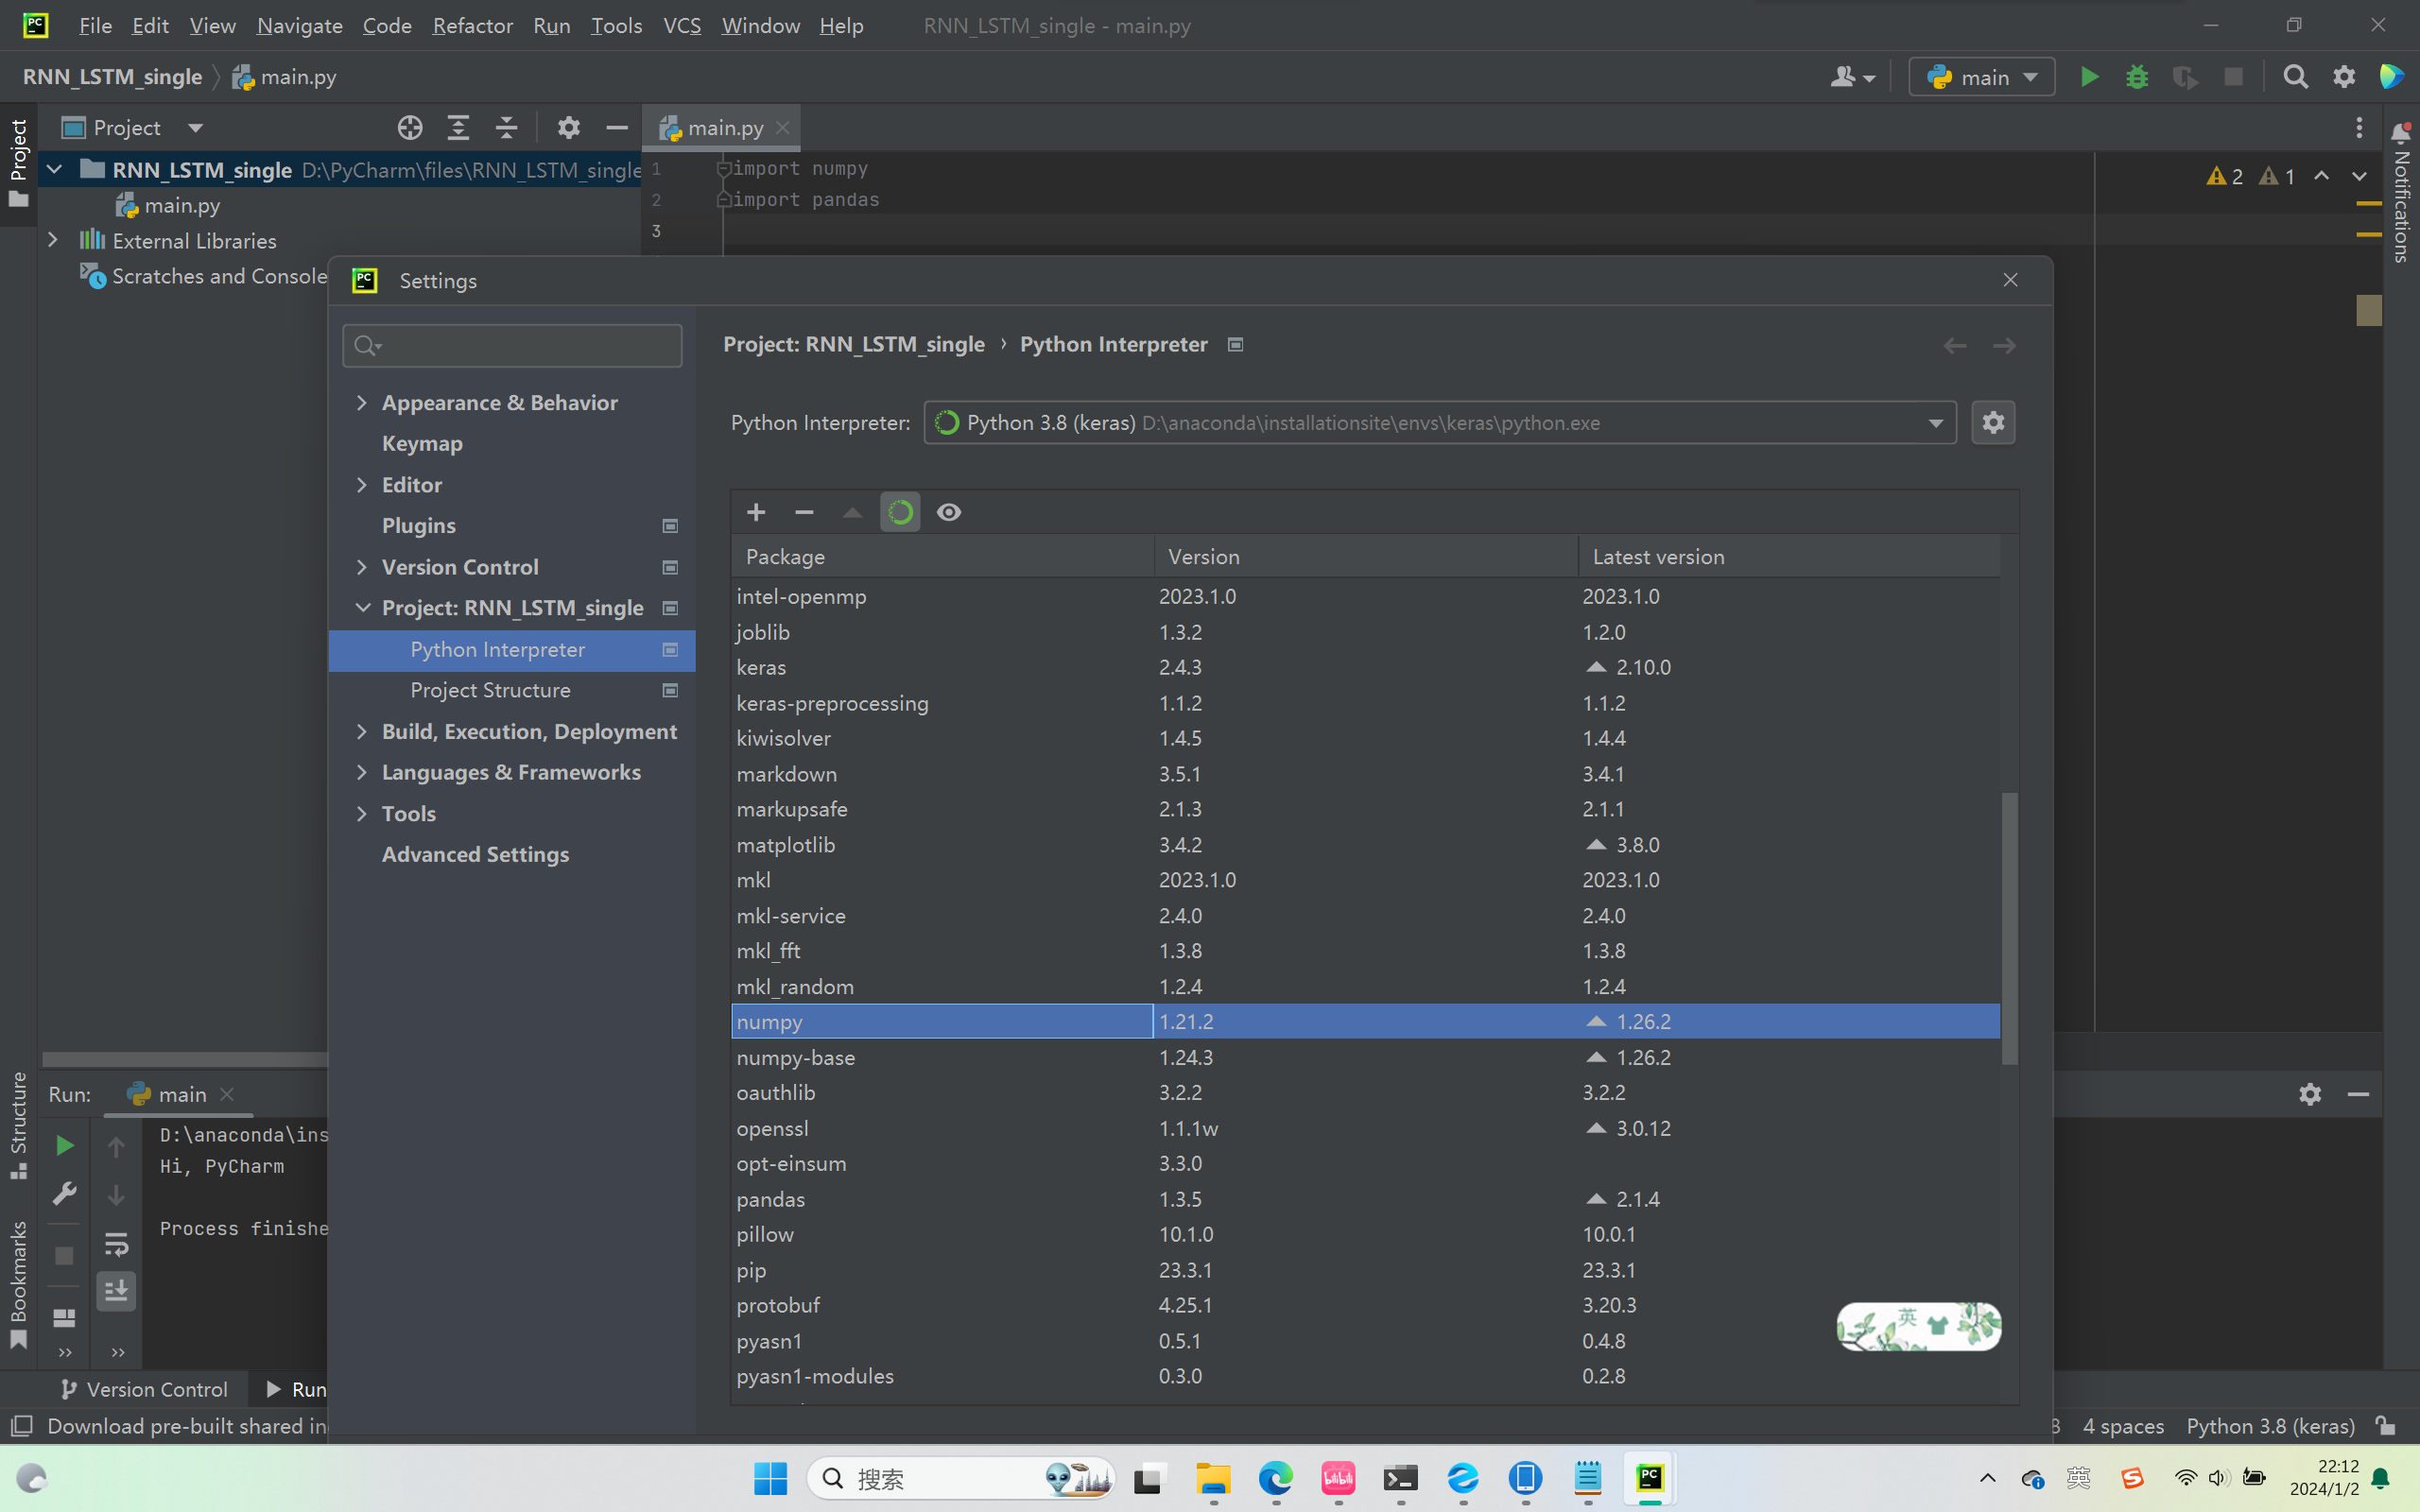This screenshot has width=2420, height=1512.
Task: Select the main.py editor tab
Action: coord(722,128)
